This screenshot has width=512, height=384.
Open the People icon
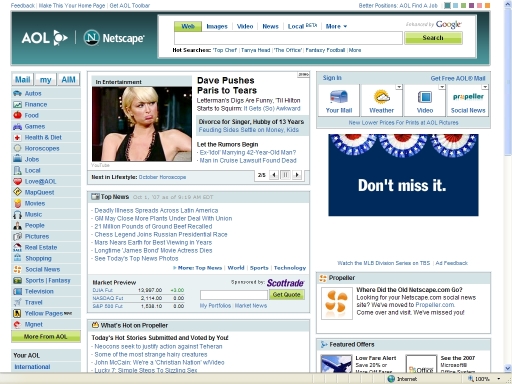click(17, 225)
